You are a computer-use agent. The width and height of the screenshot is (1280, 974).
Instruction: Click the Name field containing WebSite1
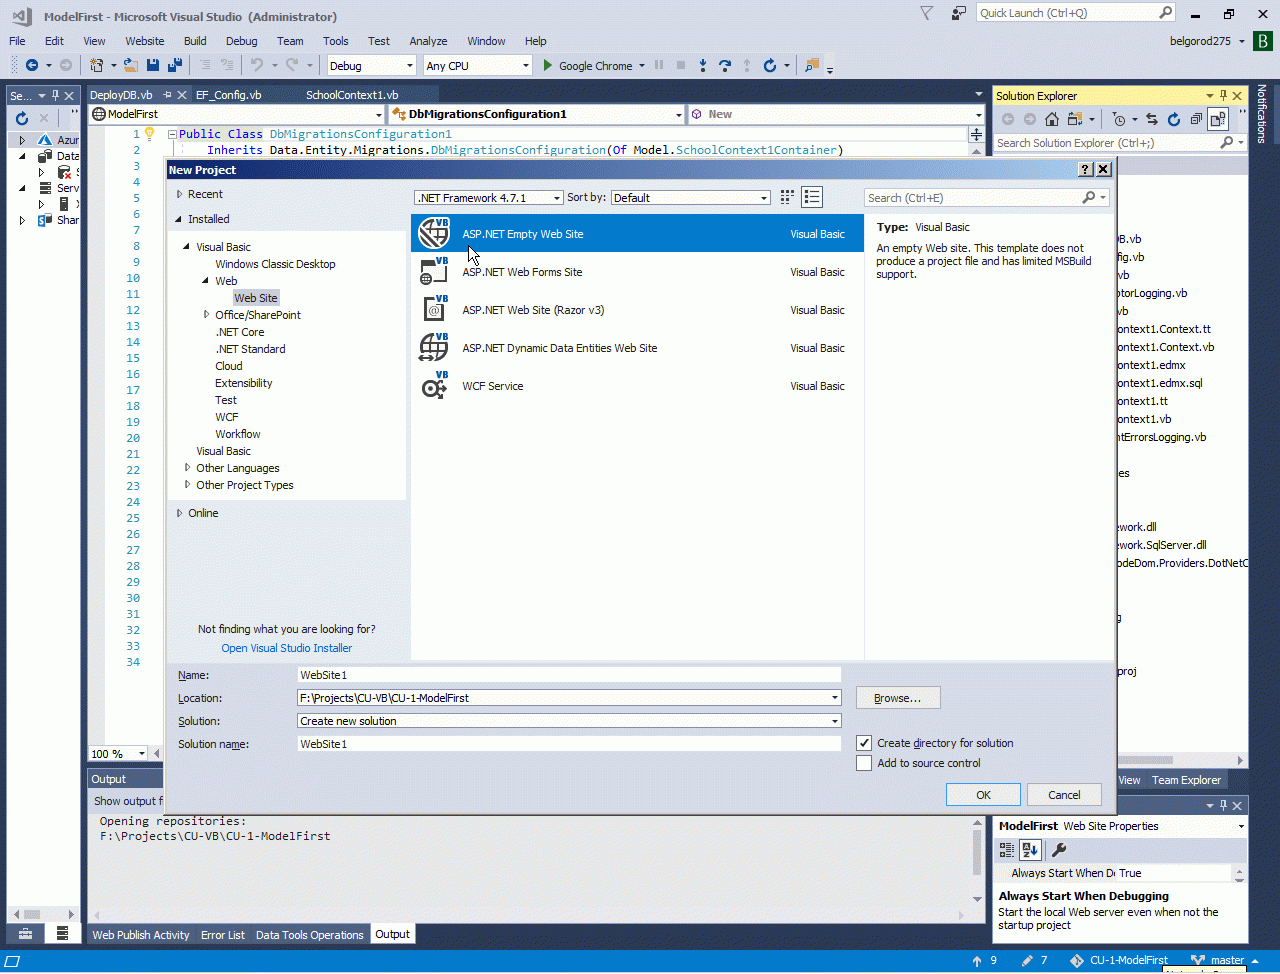pos(569,675)
